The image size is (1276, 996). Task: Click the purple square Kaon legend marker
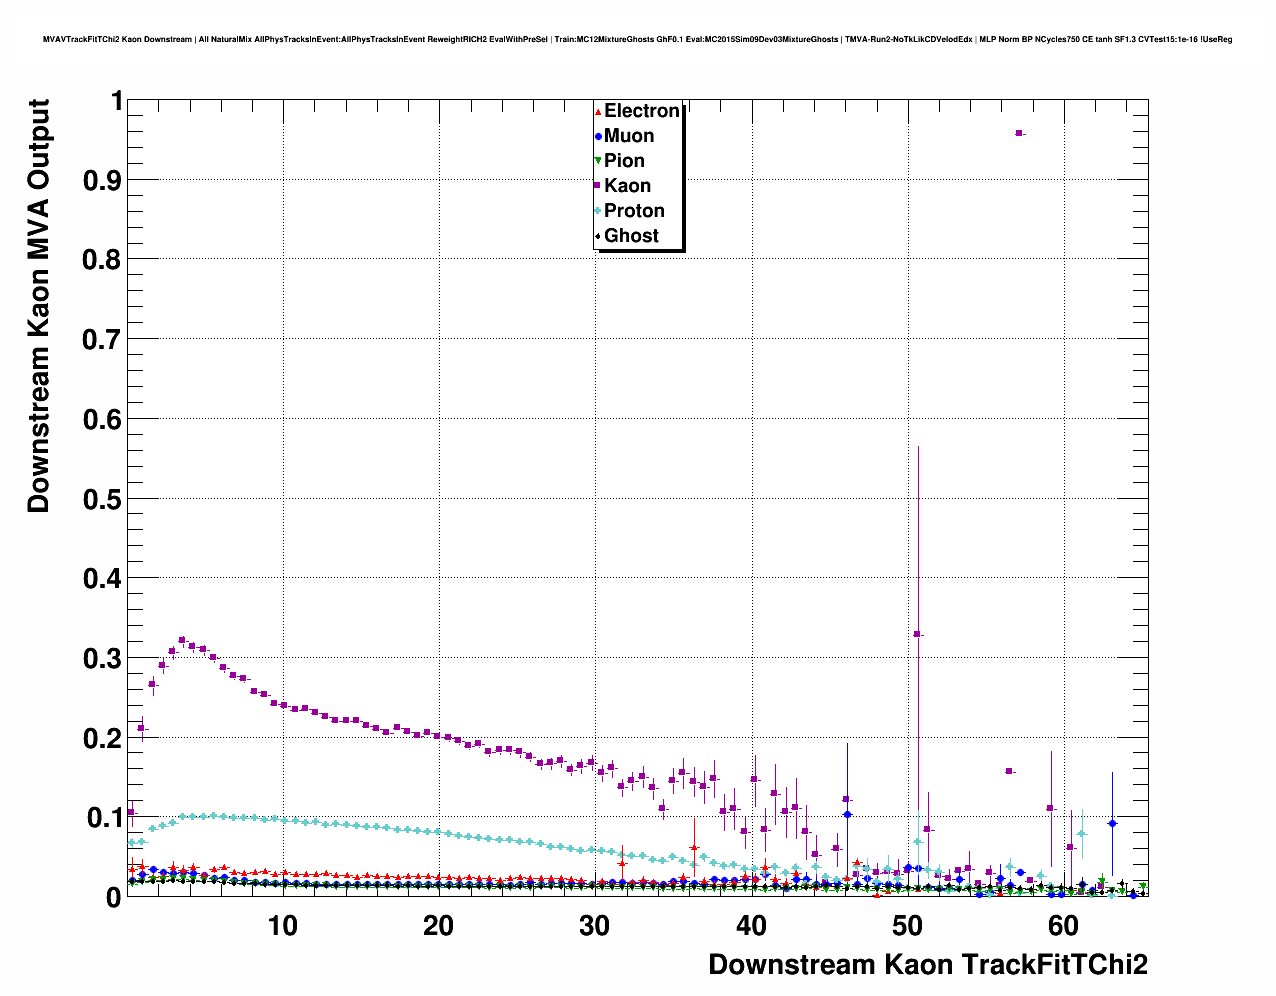[598, 186]
